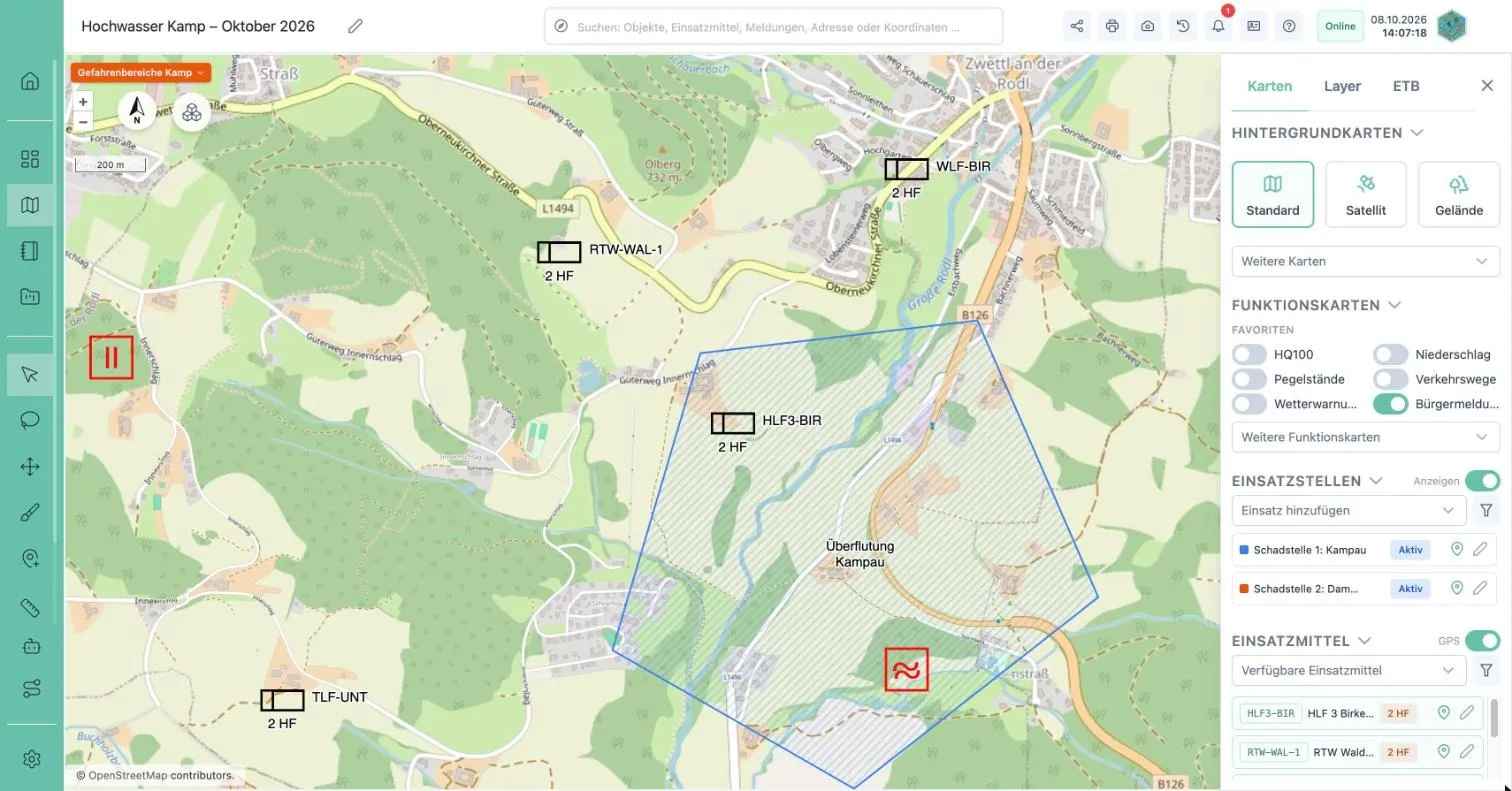
Task: Activate the move/pan tool
Action: pyautogui.click(x=30, y=466)
